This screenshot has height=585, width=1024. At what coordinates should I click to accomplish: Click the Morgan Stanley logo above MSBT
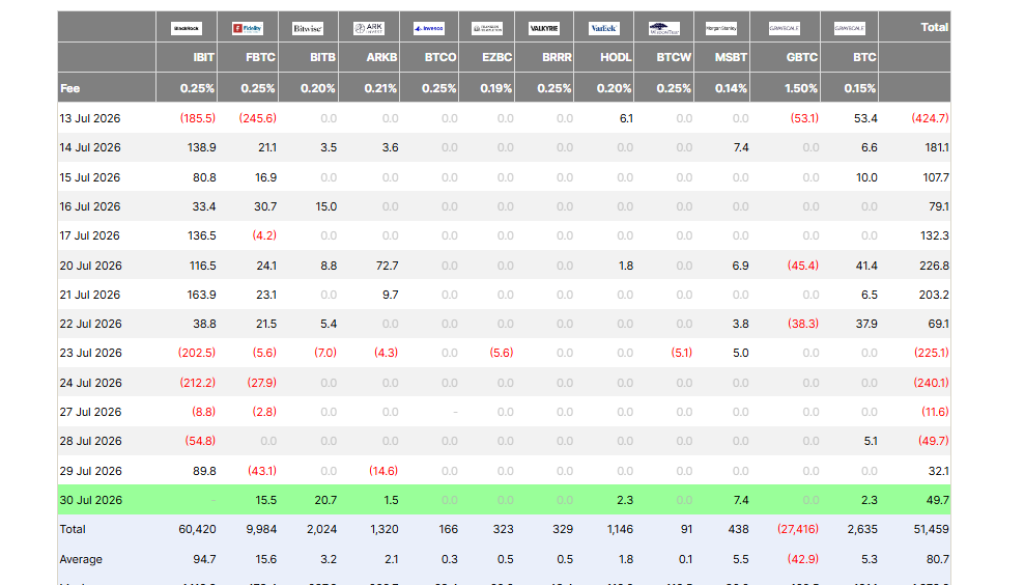point(722,29)
